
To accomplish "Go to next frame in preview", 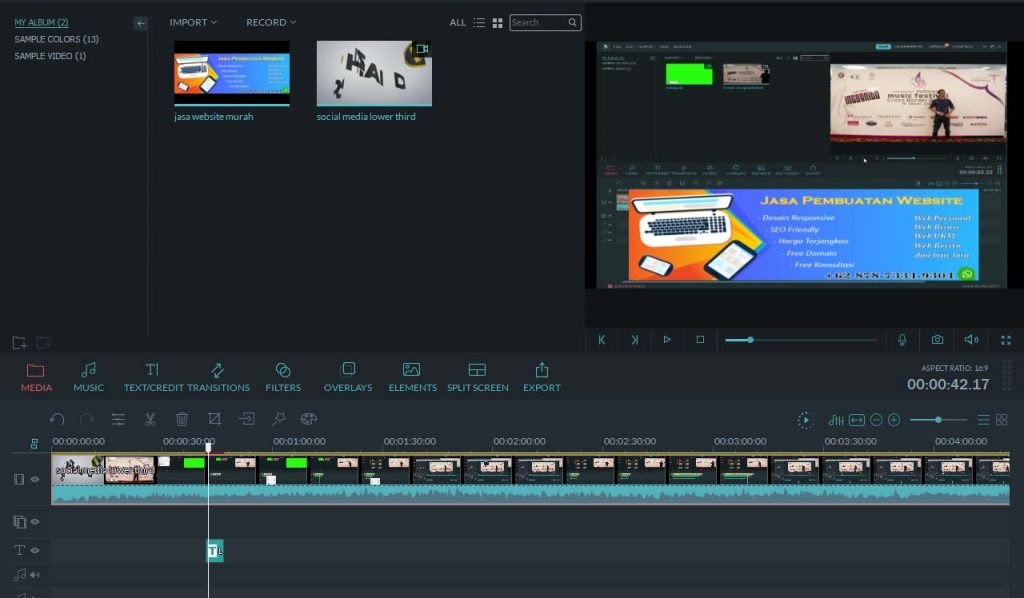I will (634, 339).
